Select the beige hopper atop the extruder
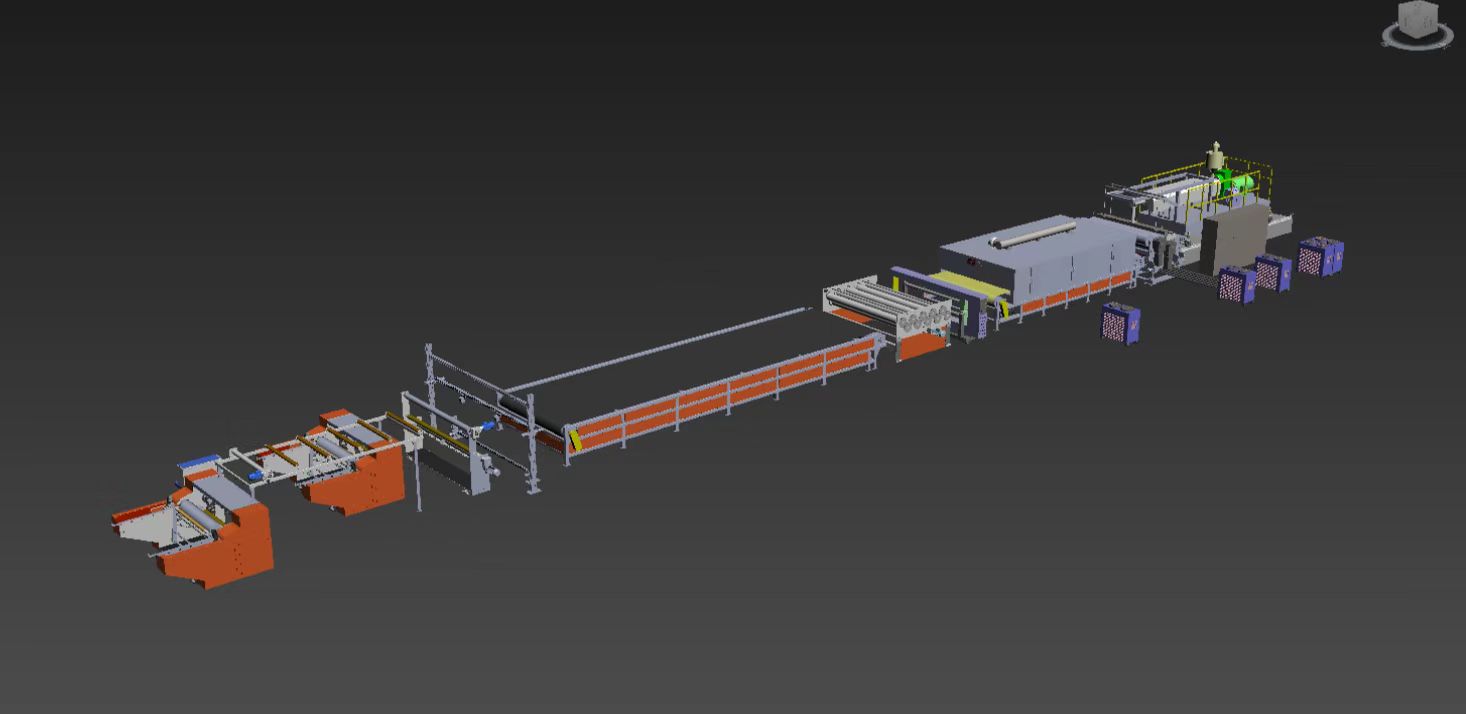 (1216, 158)
